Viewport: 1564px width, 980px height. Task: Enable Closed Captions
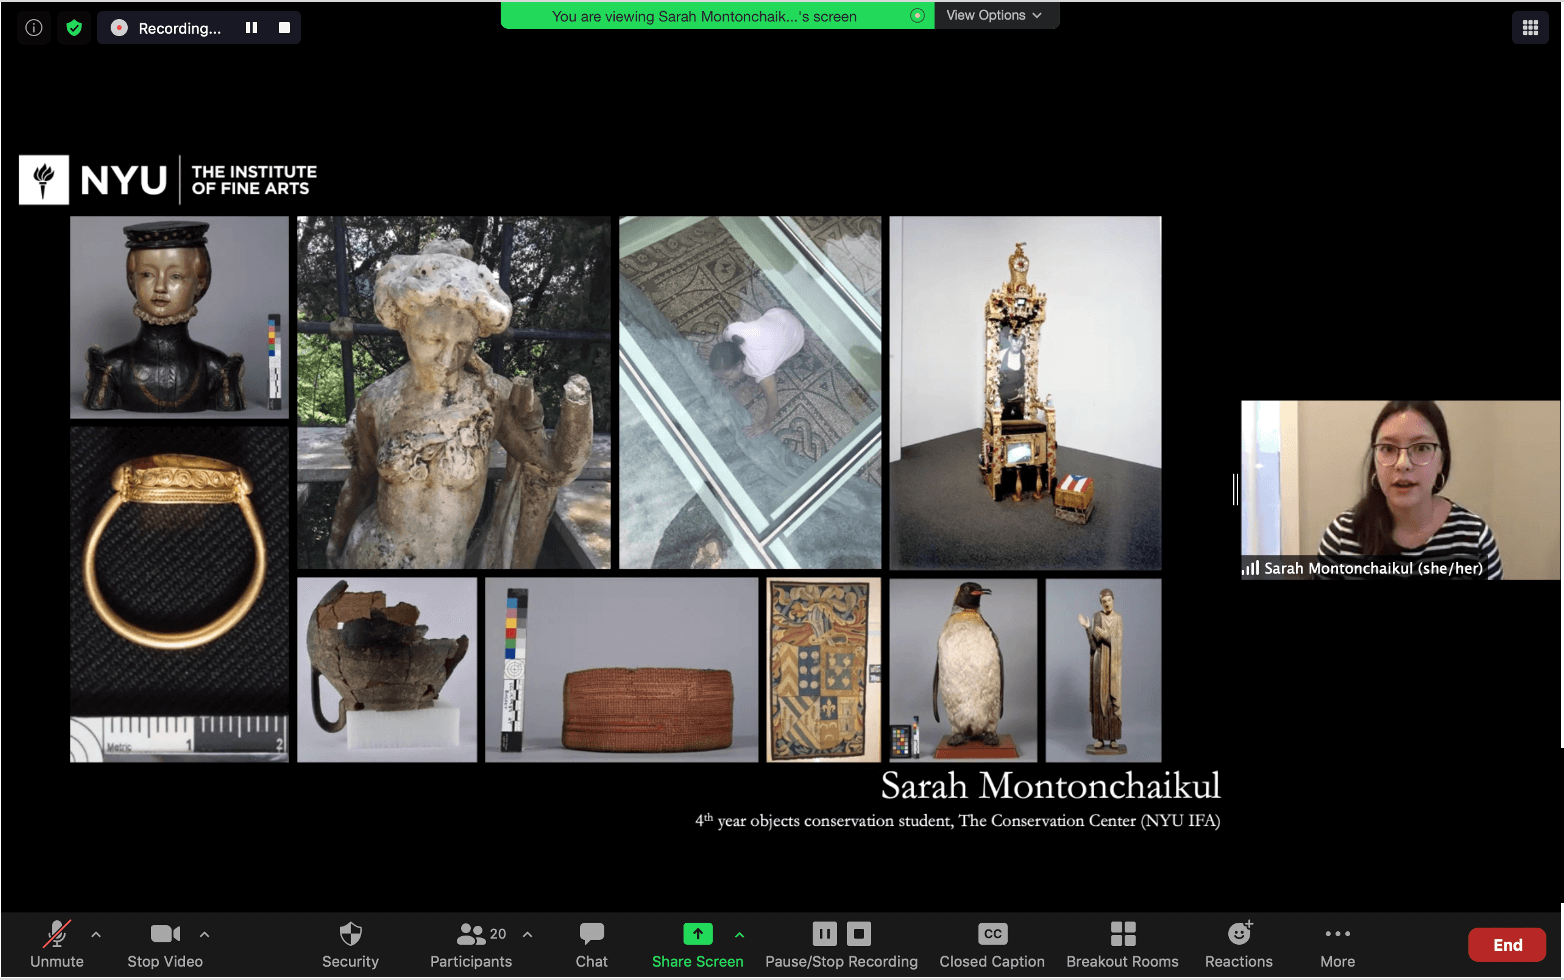coord(991,943)
